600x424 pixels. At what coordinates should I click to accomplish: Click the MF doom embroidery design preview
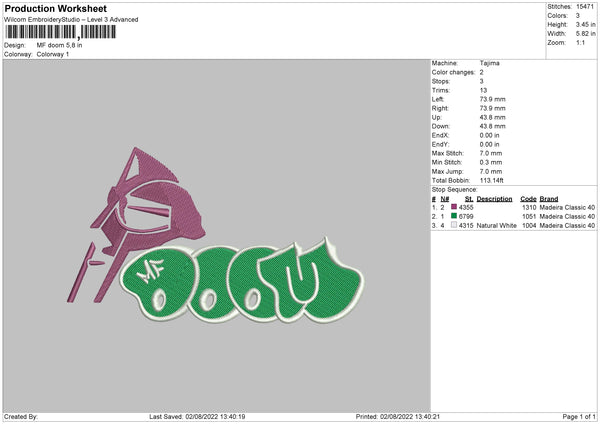[215, 235]
